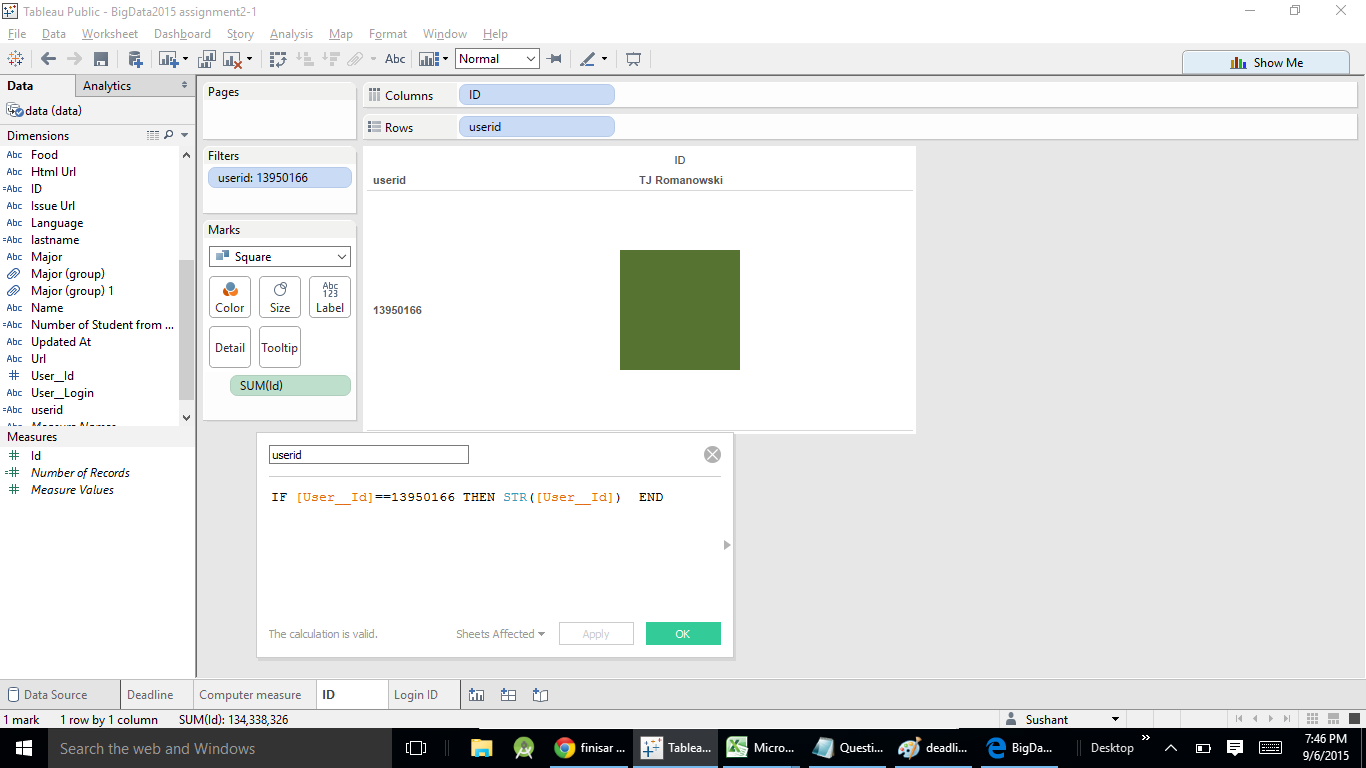This screenshot has width=1366, height=768.
Task: Show mark labels Abc toolbar icon
Action: point(395,59)
